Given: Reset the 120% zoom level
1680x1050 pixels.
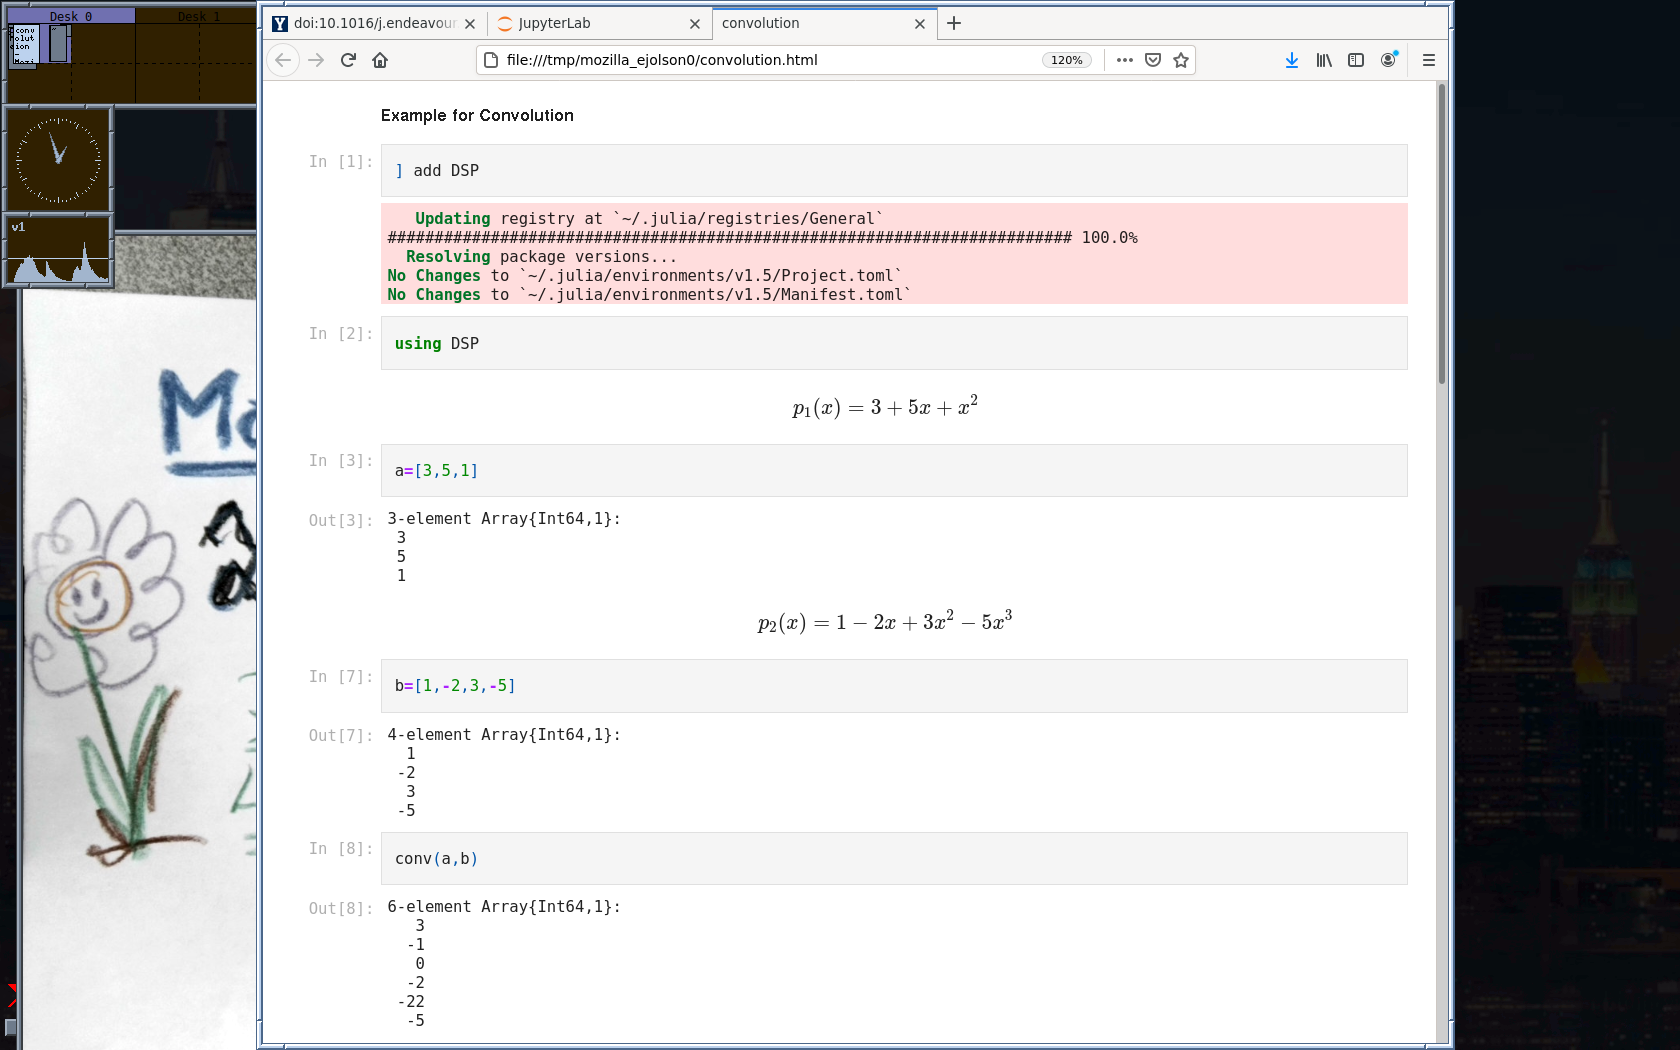Looking at the screenshot, I should coord(1066,60).
